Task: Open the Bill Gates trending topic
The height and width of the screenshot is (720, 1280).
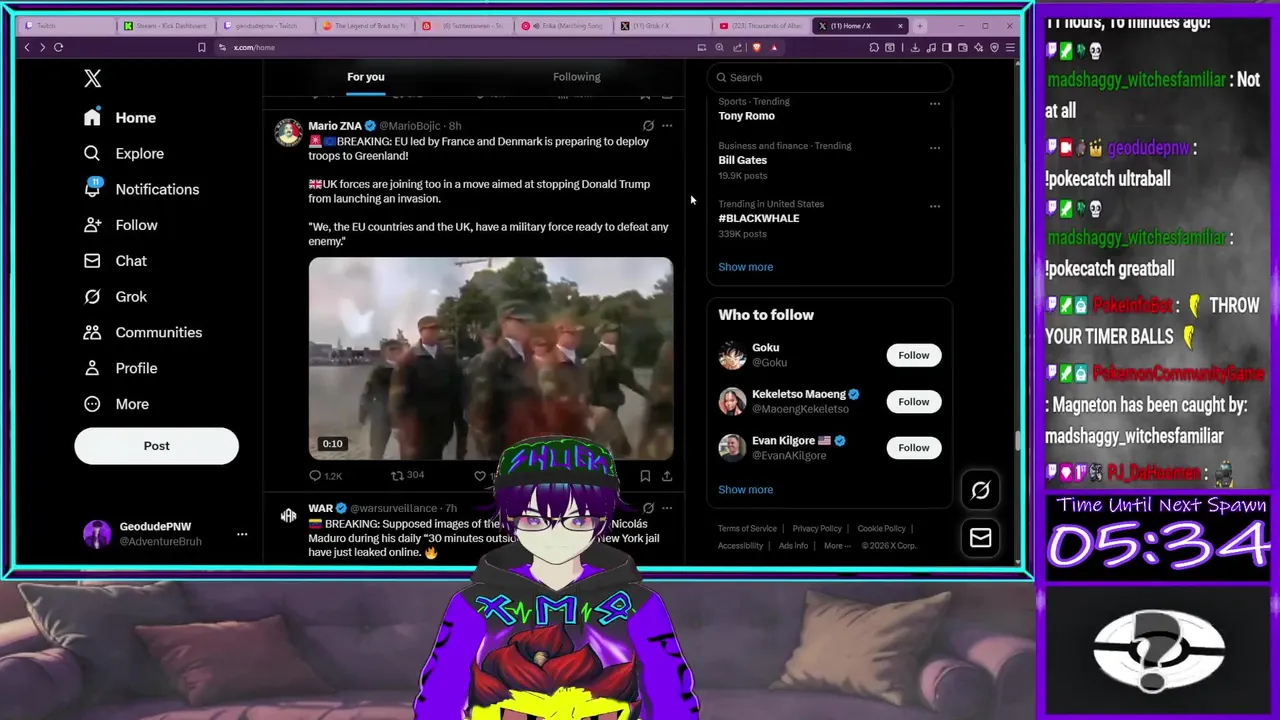Action: point(742,160)
